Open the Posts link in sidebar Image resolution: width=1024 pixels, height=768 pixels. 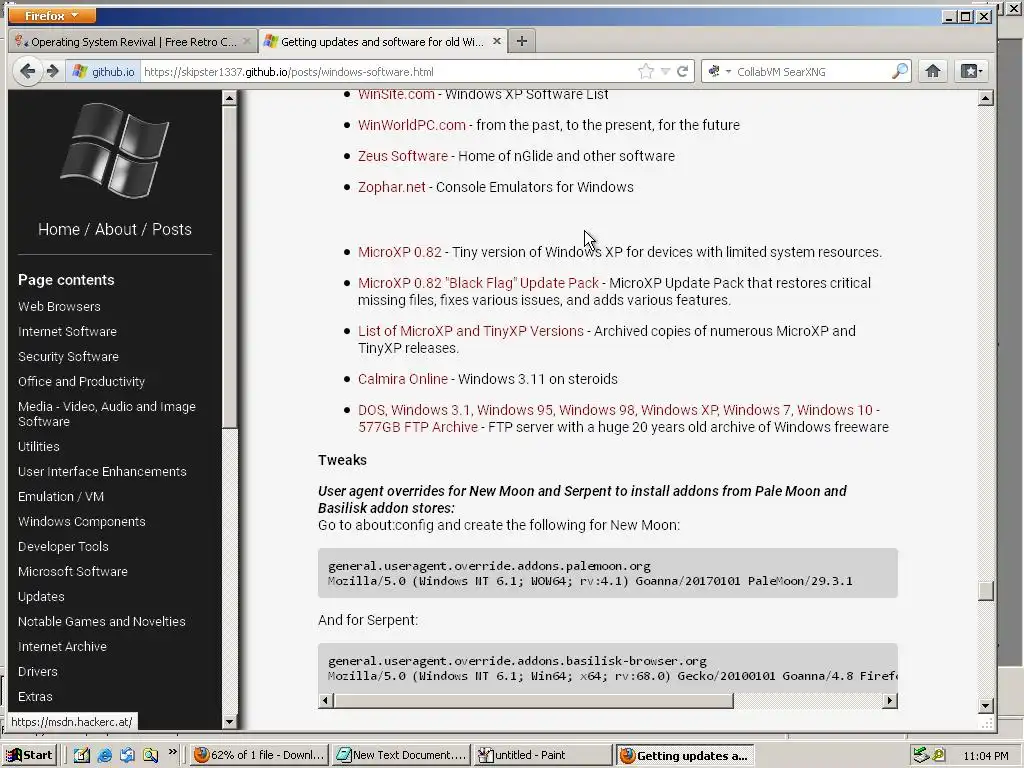[x=172, y=229]
